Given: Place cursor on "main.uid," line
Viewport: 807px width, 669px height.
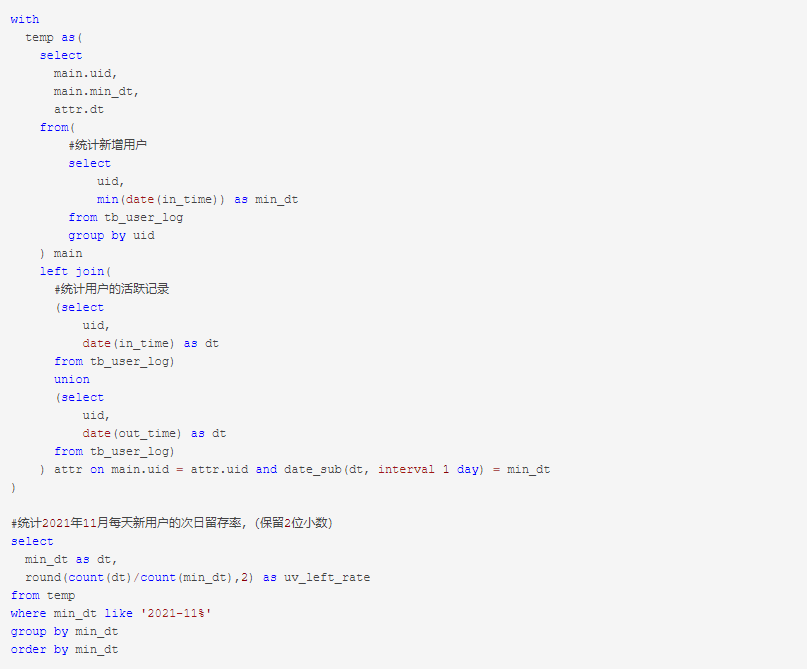Looking at the screenshot, I should (85, 73).
